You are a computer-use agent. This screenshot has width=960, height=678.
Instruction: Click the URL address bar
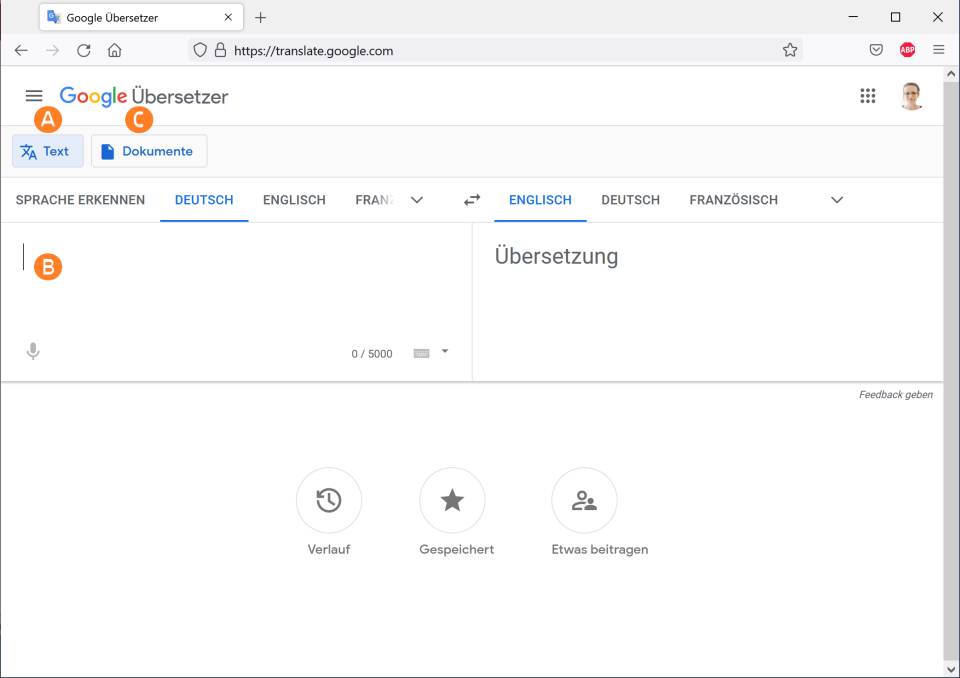[x=496, y=50]
